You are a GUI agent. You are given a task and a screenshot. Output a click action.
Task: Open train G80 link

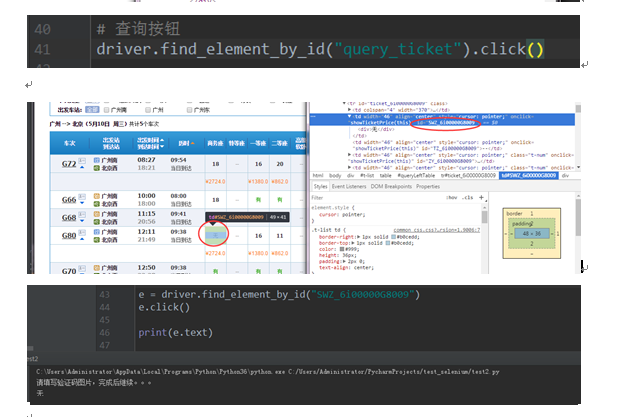click(x=69, y=235)
